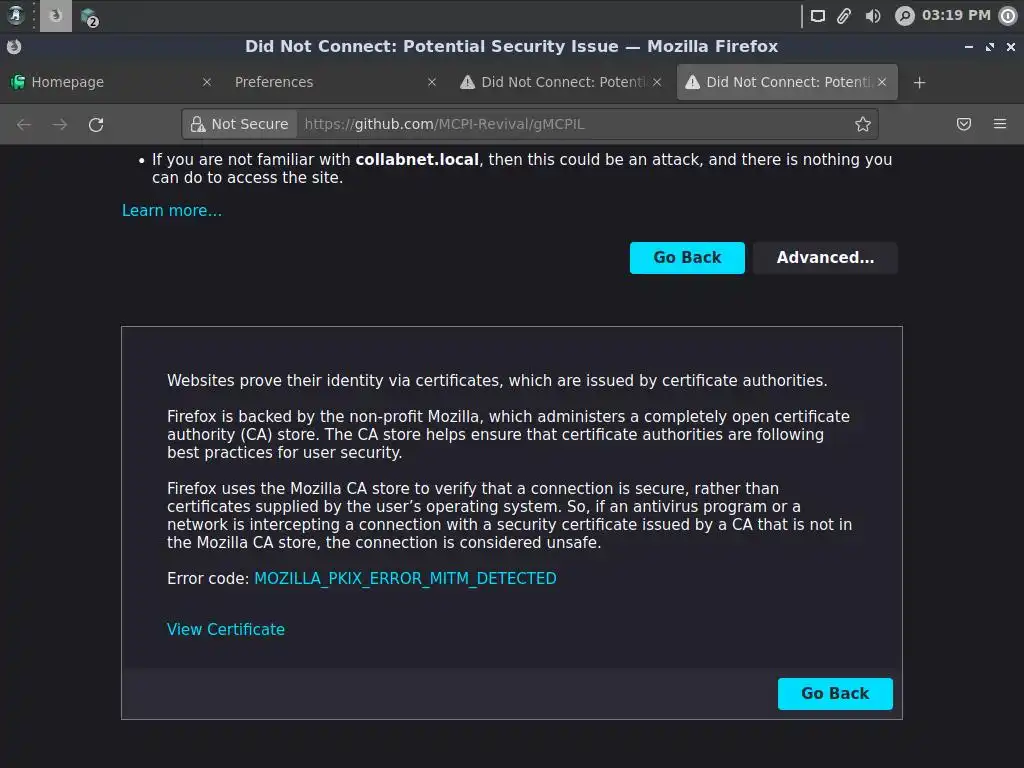Click the Not Secure identity label
This screenshot has width=1024, height=768.
click(x=249, y=124)
